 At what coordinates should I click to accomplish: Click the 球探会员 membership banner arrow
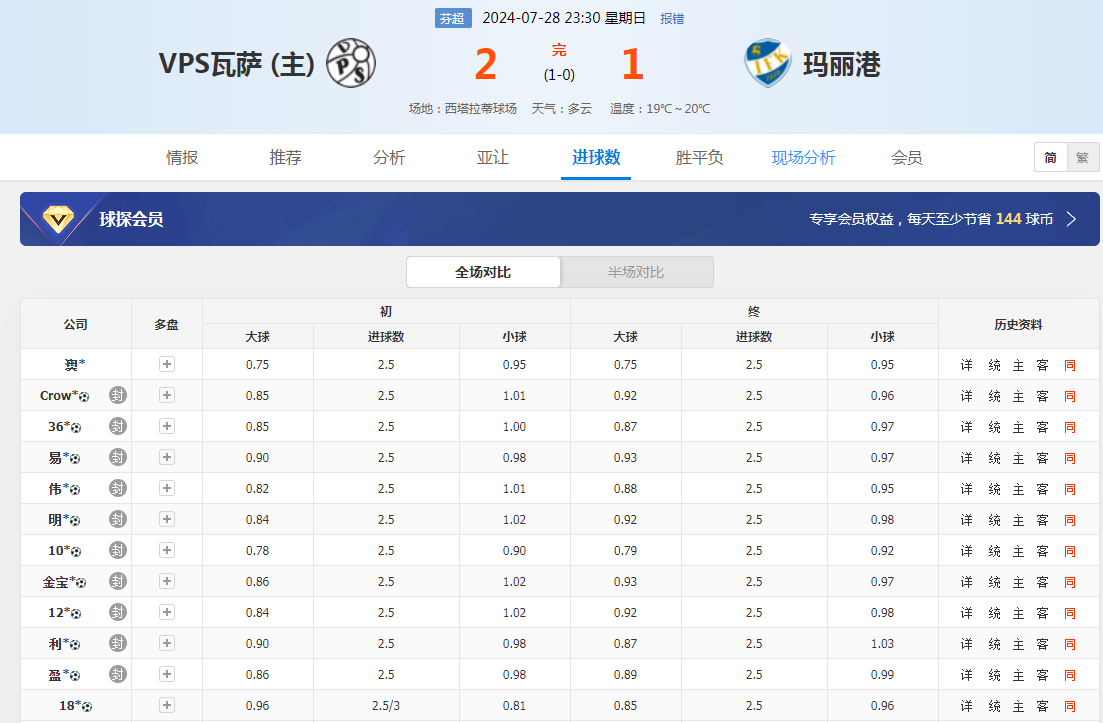[x=1071, y=219]
